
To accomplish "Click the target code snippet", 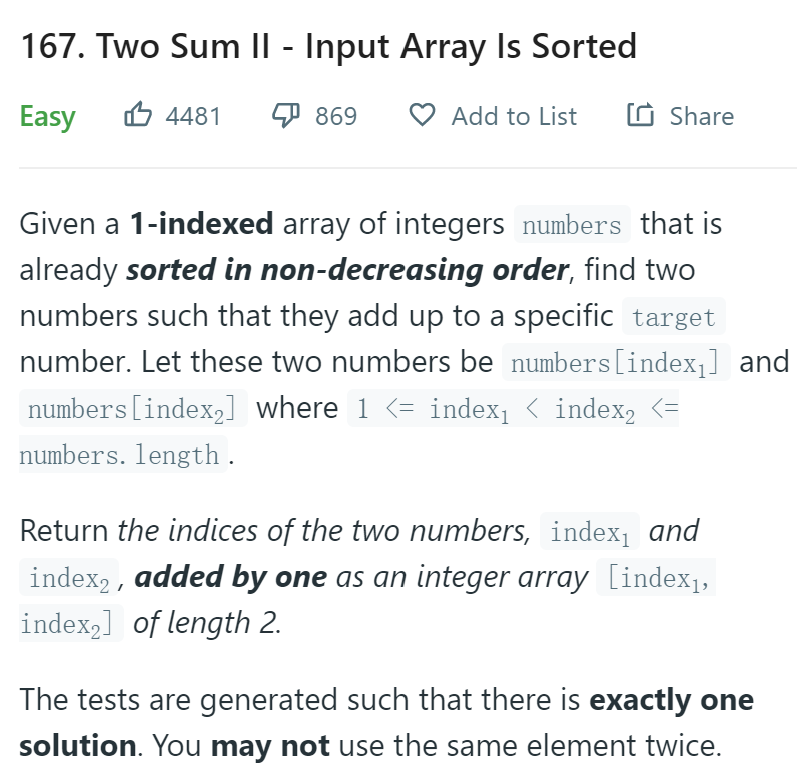I will click(674, 317).
